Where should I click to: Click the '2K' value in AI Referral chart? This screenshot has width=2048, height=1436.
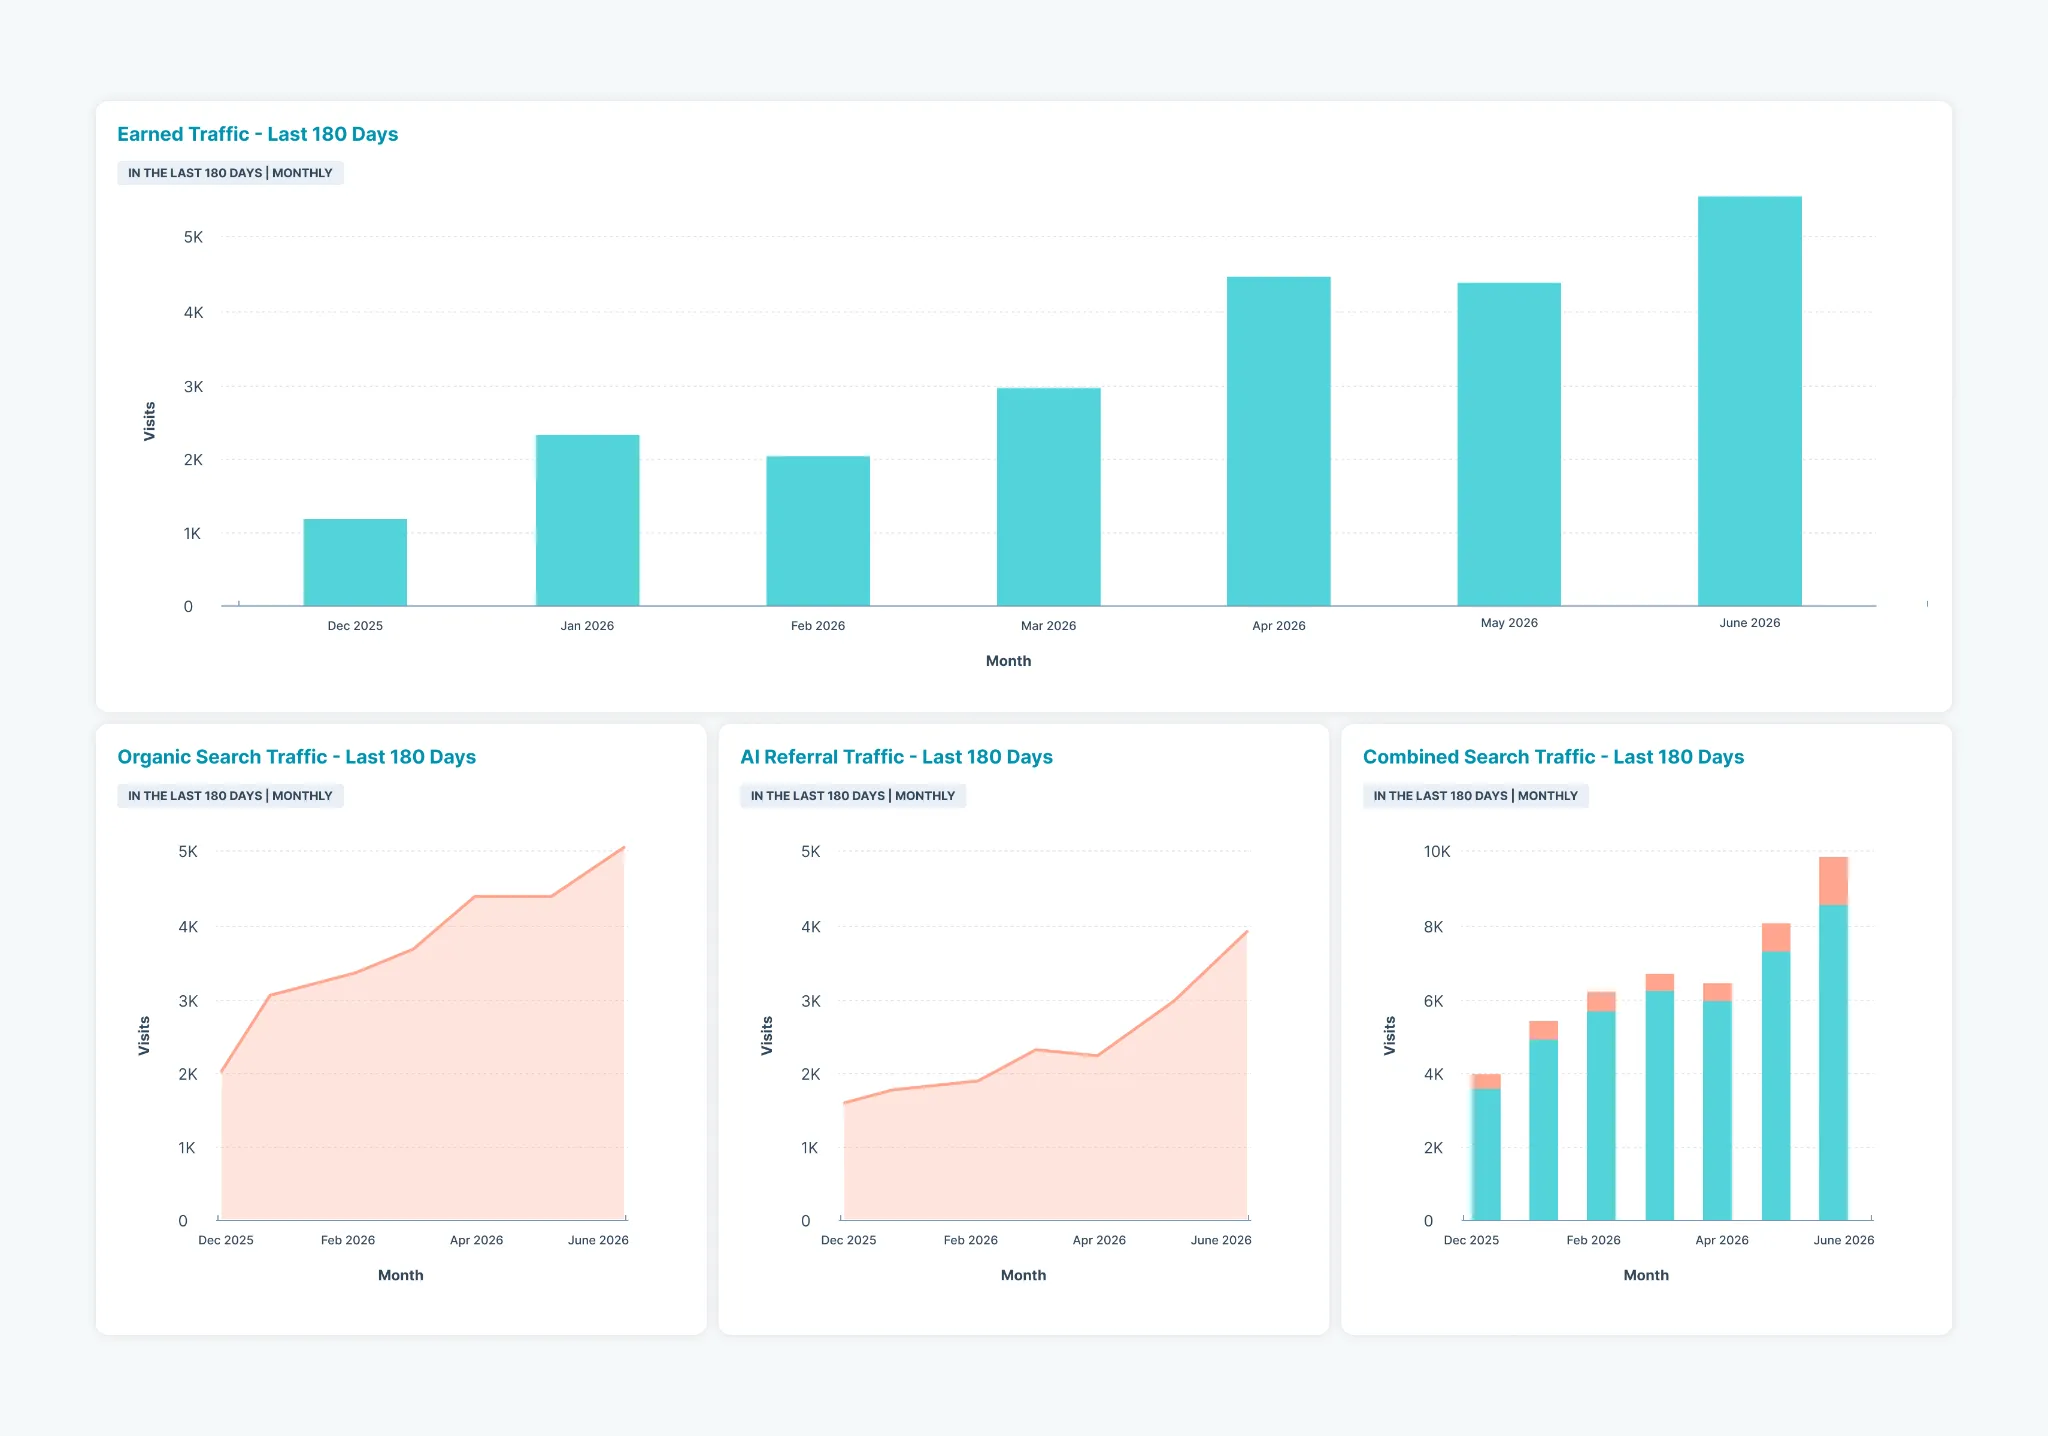(x=811, y=1074)
